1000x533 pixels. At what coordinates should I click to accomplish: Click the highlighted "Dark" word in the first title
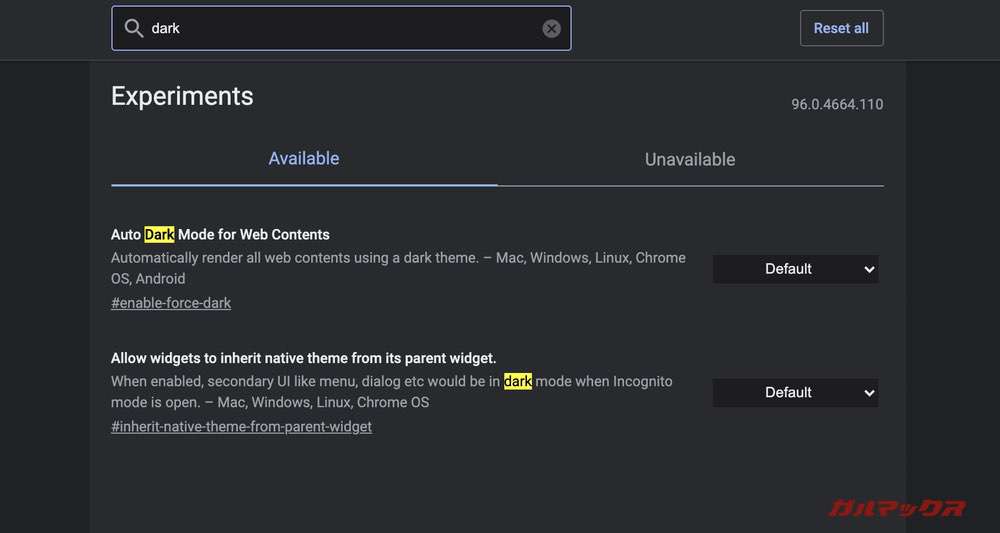tap(159, 235)
